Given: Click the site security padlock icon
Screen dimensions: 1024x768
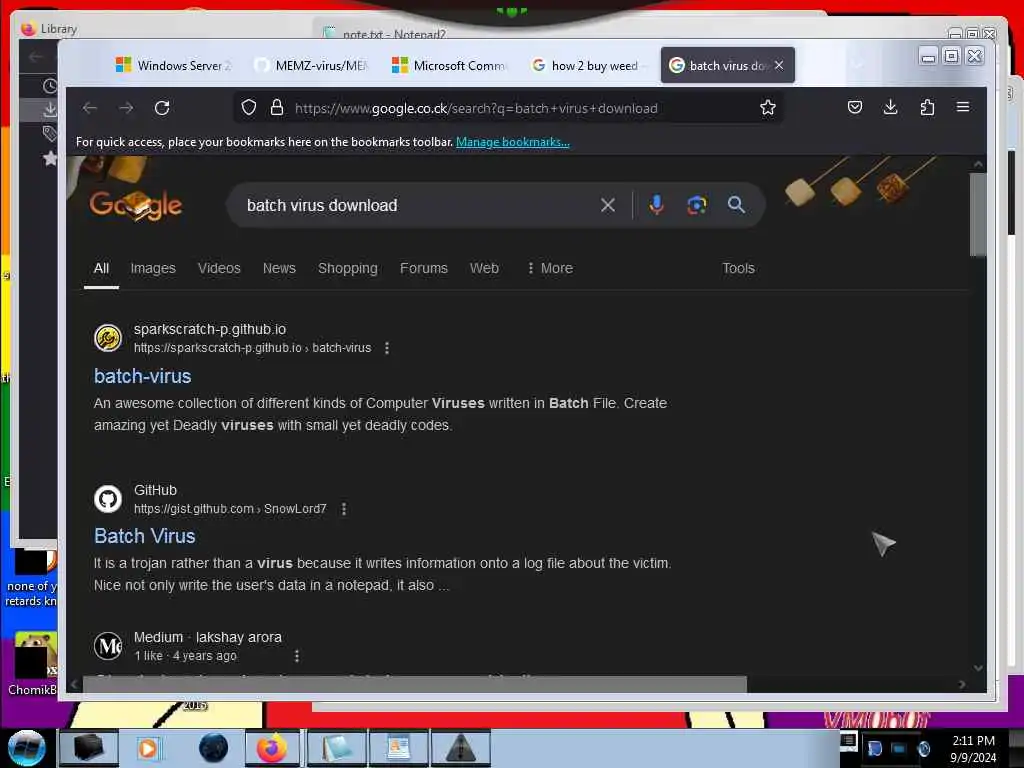Looking at the screenshot, I should [277, 108].
